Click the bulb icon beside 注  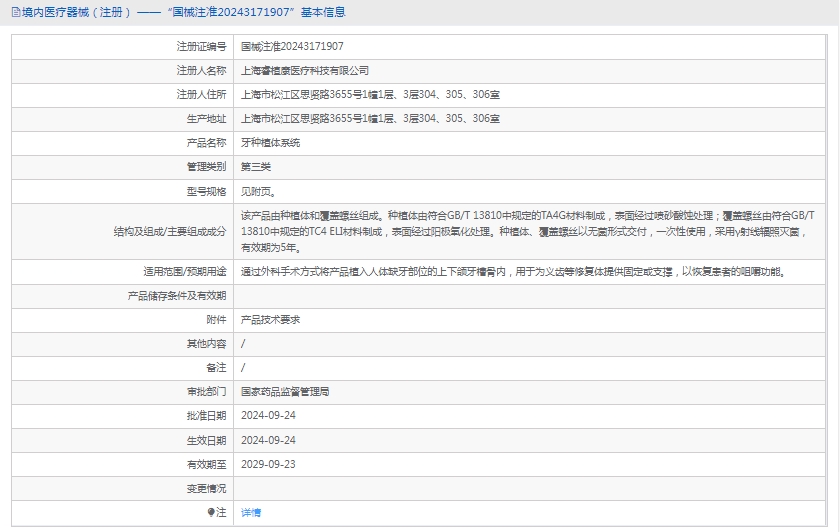(211, 512)
